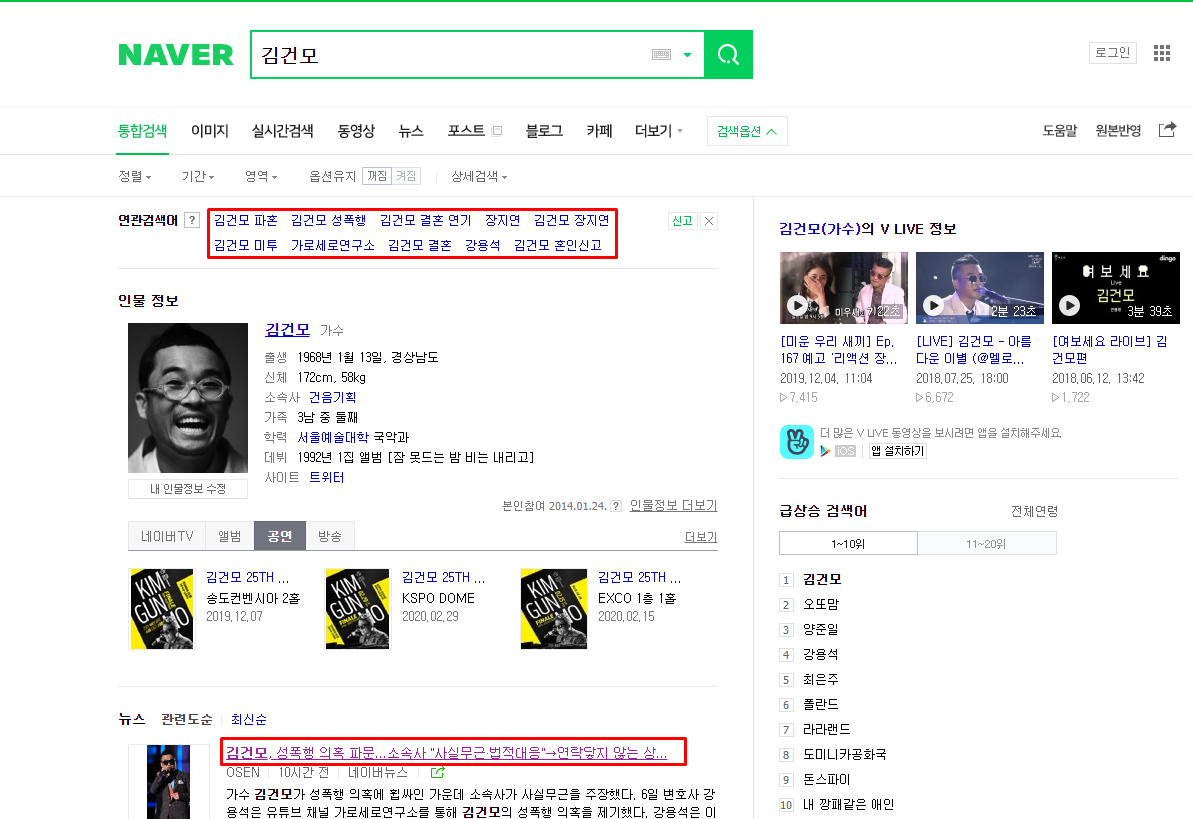Click related search 김건모 혼인신고
The height and width of the screenshot is (819, 1193).
pyautogui.click(x=557, y=245)
